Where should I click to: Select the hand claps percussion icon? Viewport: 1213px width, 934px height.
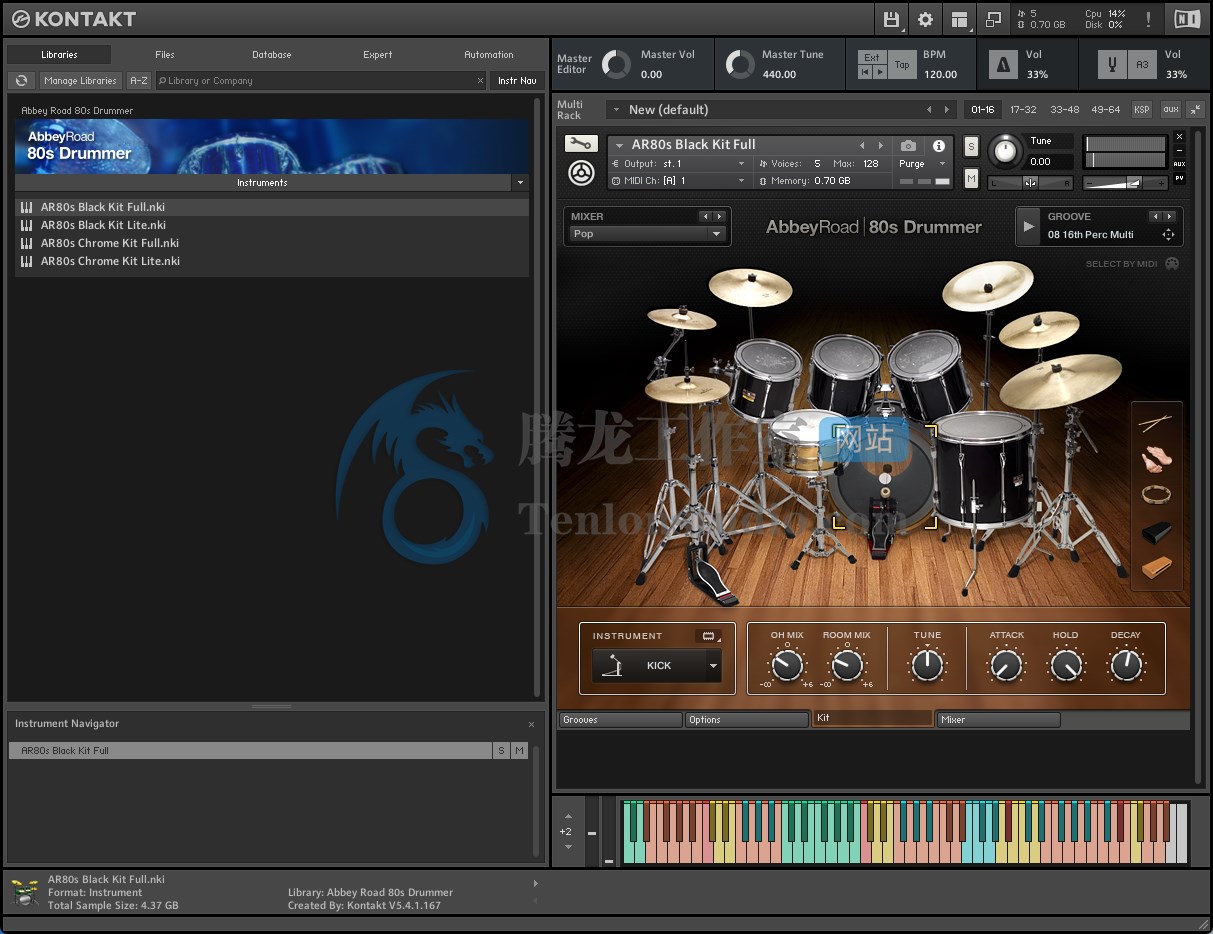[1157, 459]
